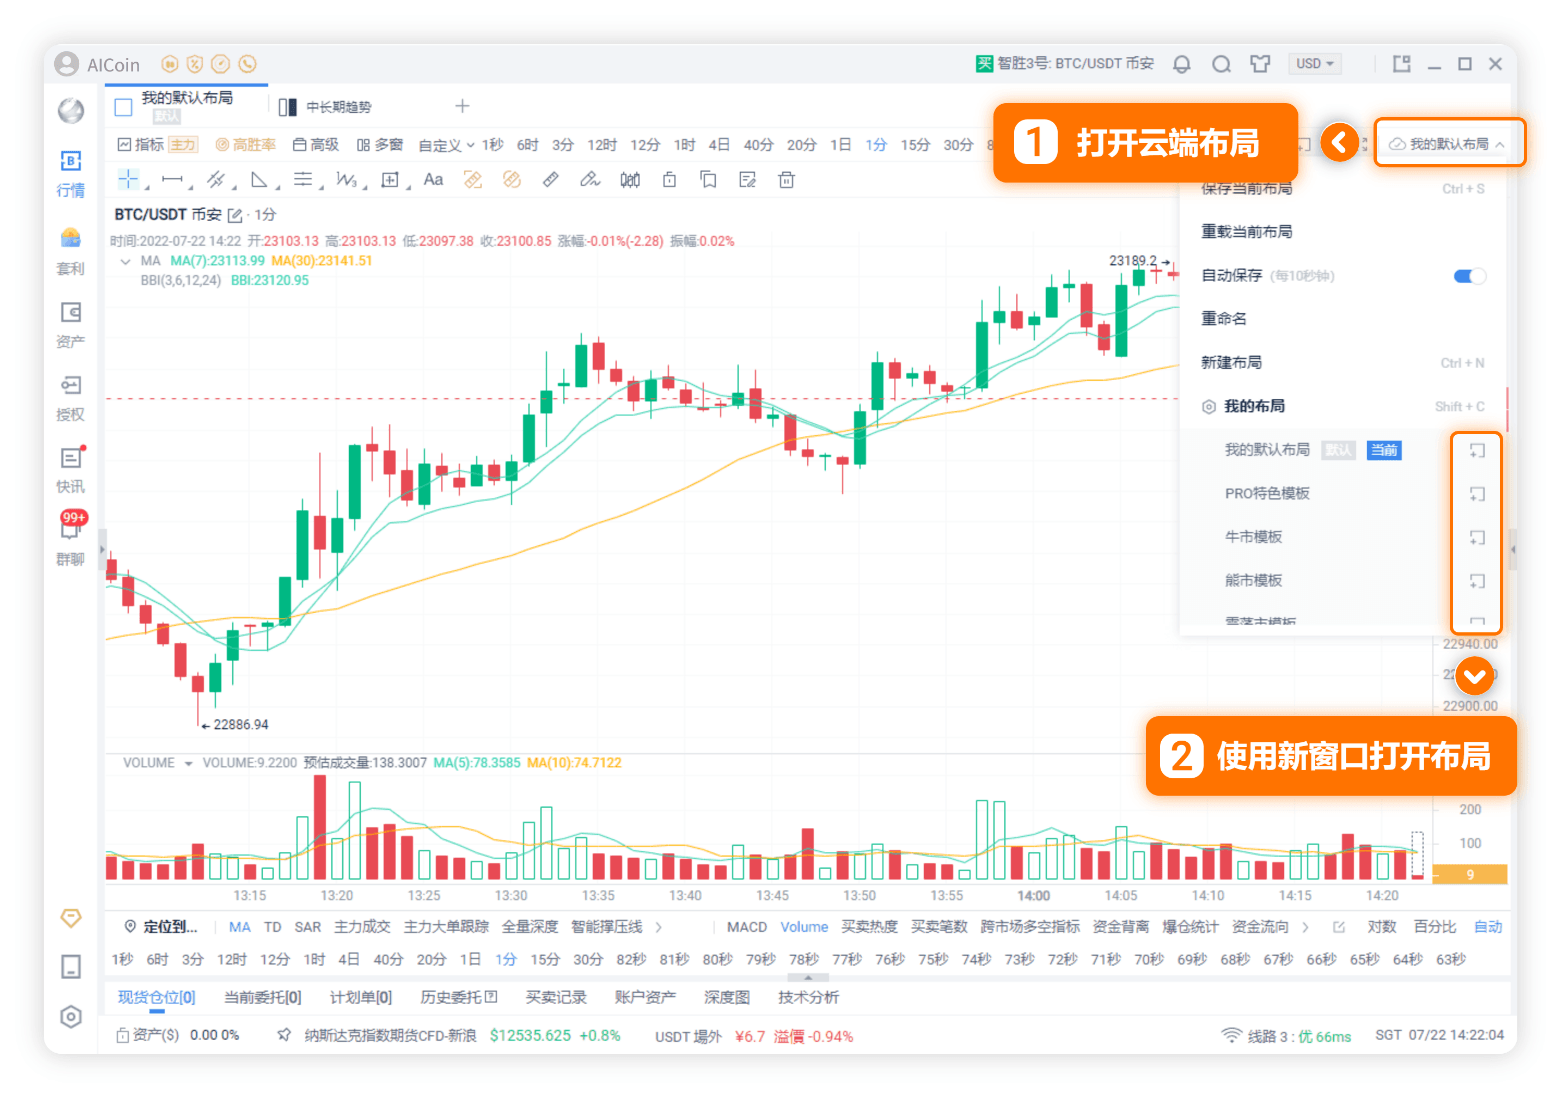Toggle the 自动保存 auto-save switch
The width and height of the screenshot is (1561, 1099).
[x=1469, y=276]
